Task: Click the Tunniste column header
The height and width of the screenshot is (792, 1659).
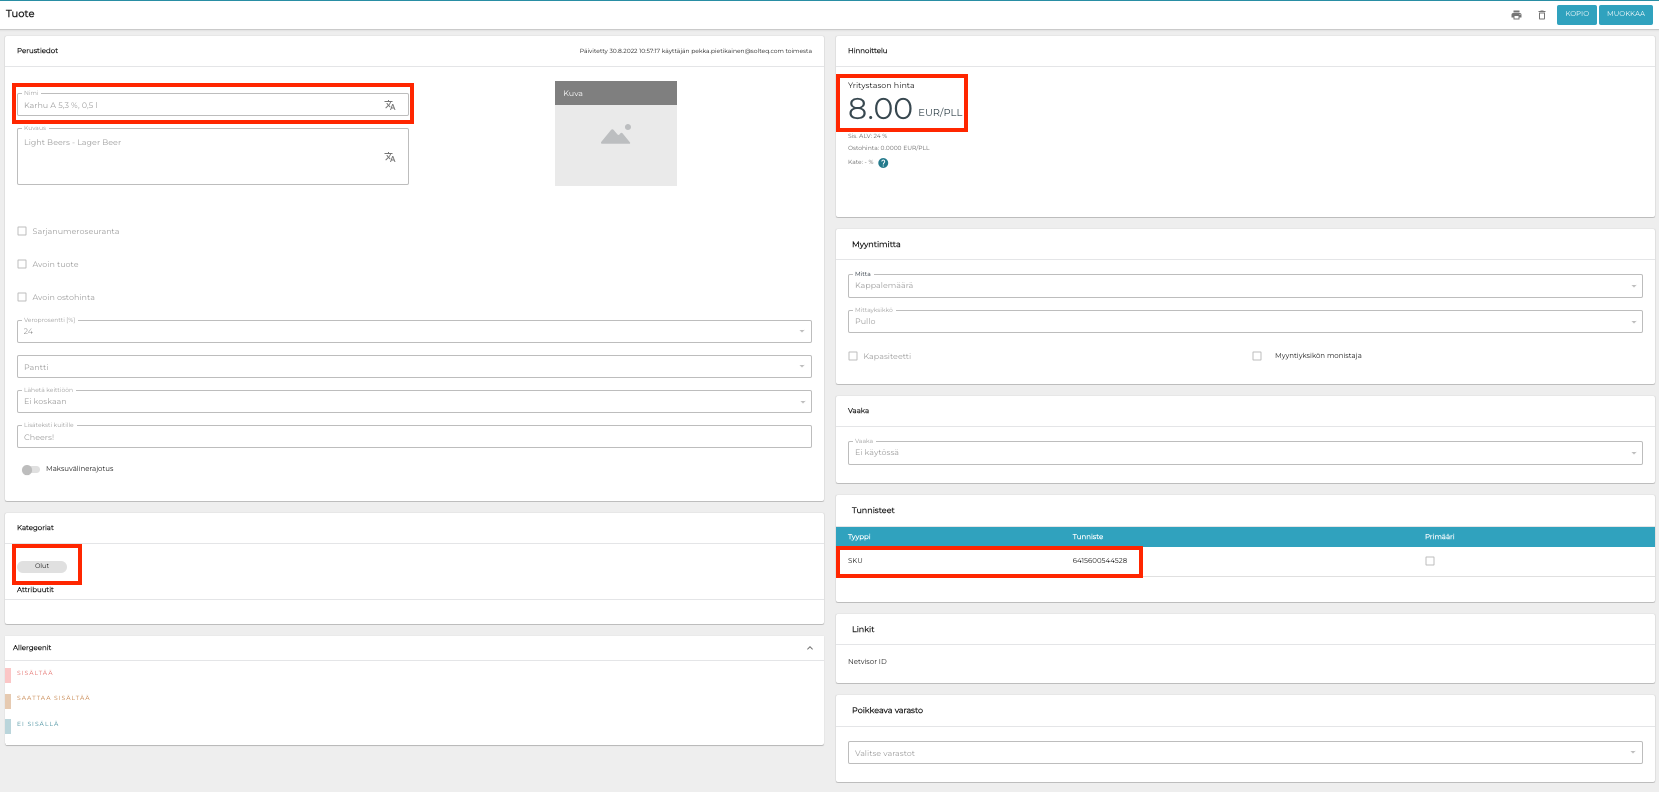Action: point(1088,537)
